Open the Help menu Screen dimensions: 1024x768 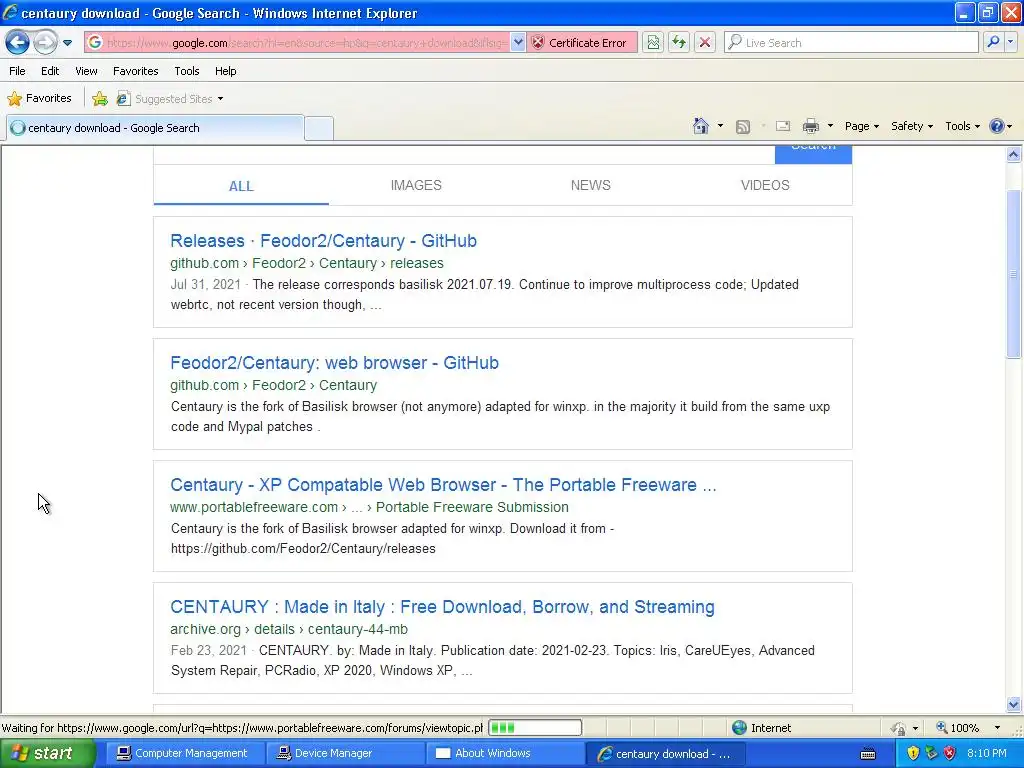tap(226, 71)
